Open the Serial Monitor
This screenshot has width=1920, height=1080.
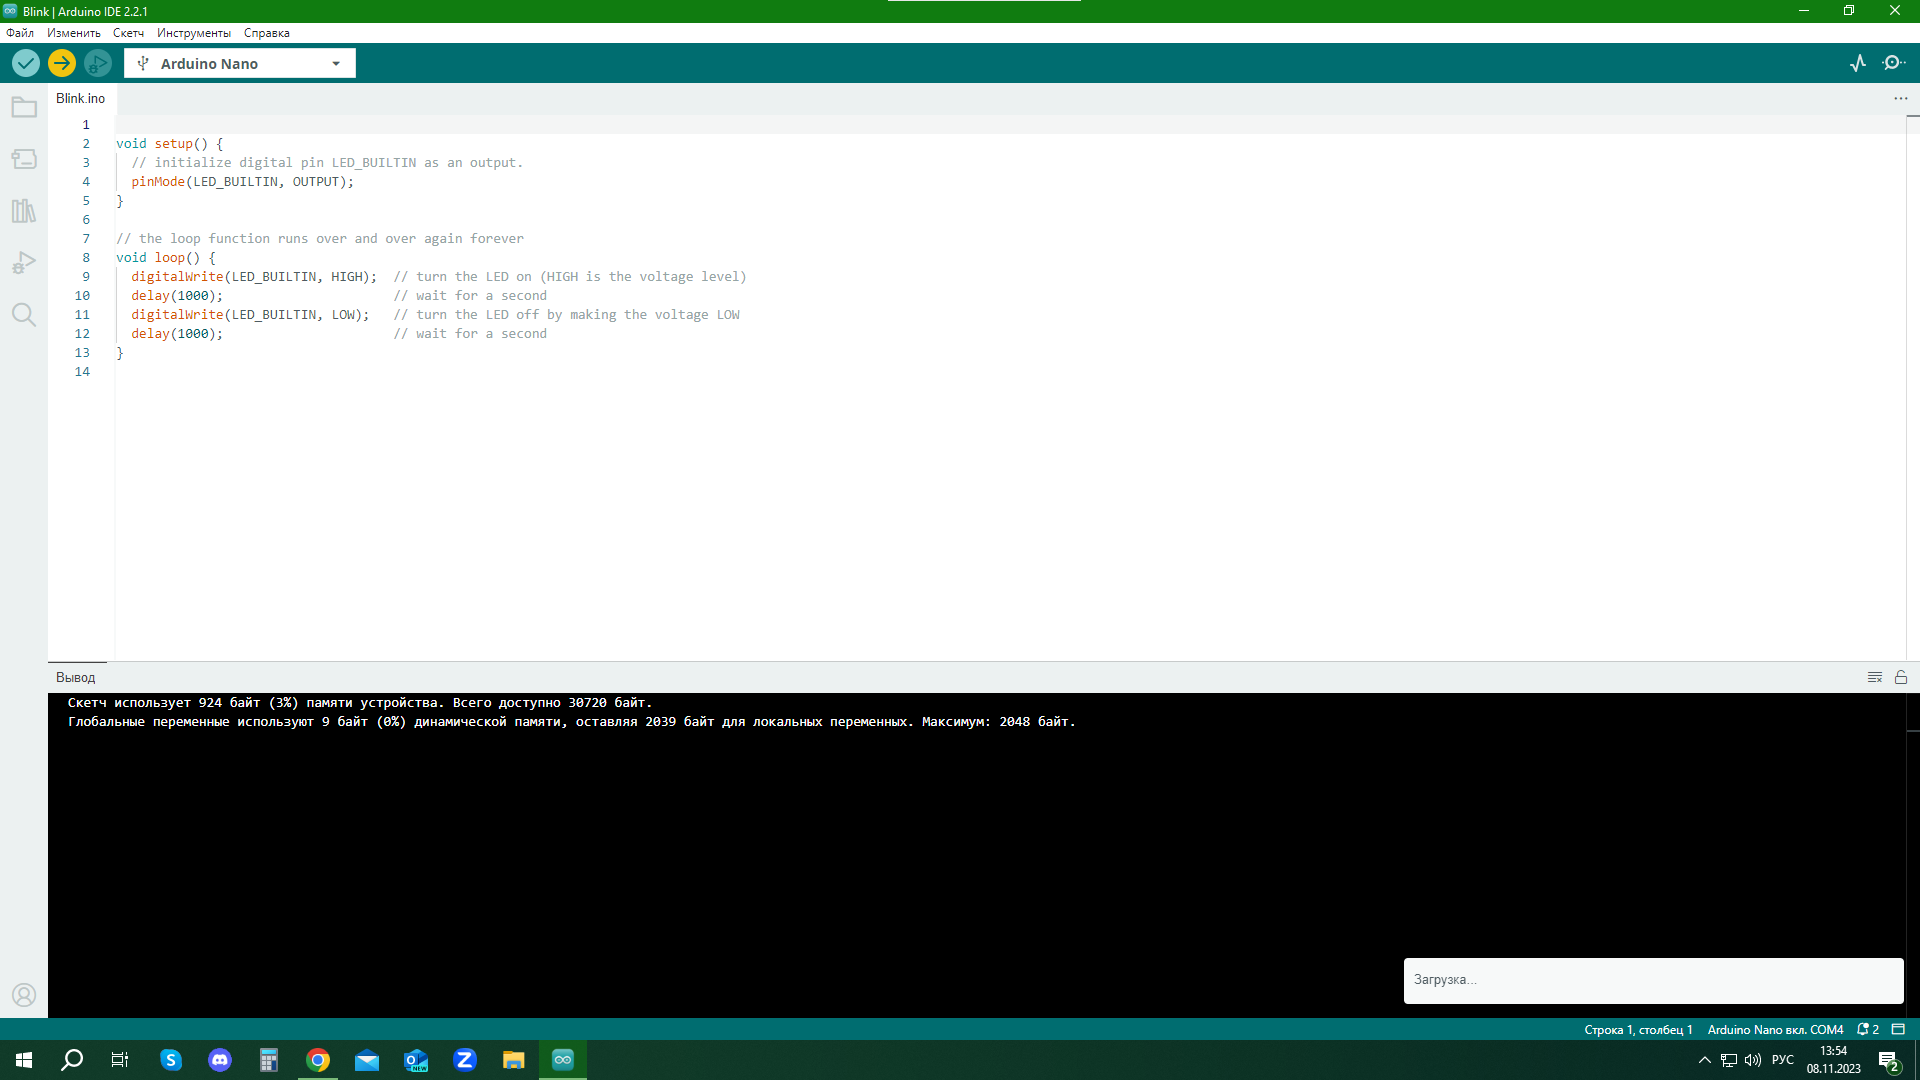point(1894,63)
